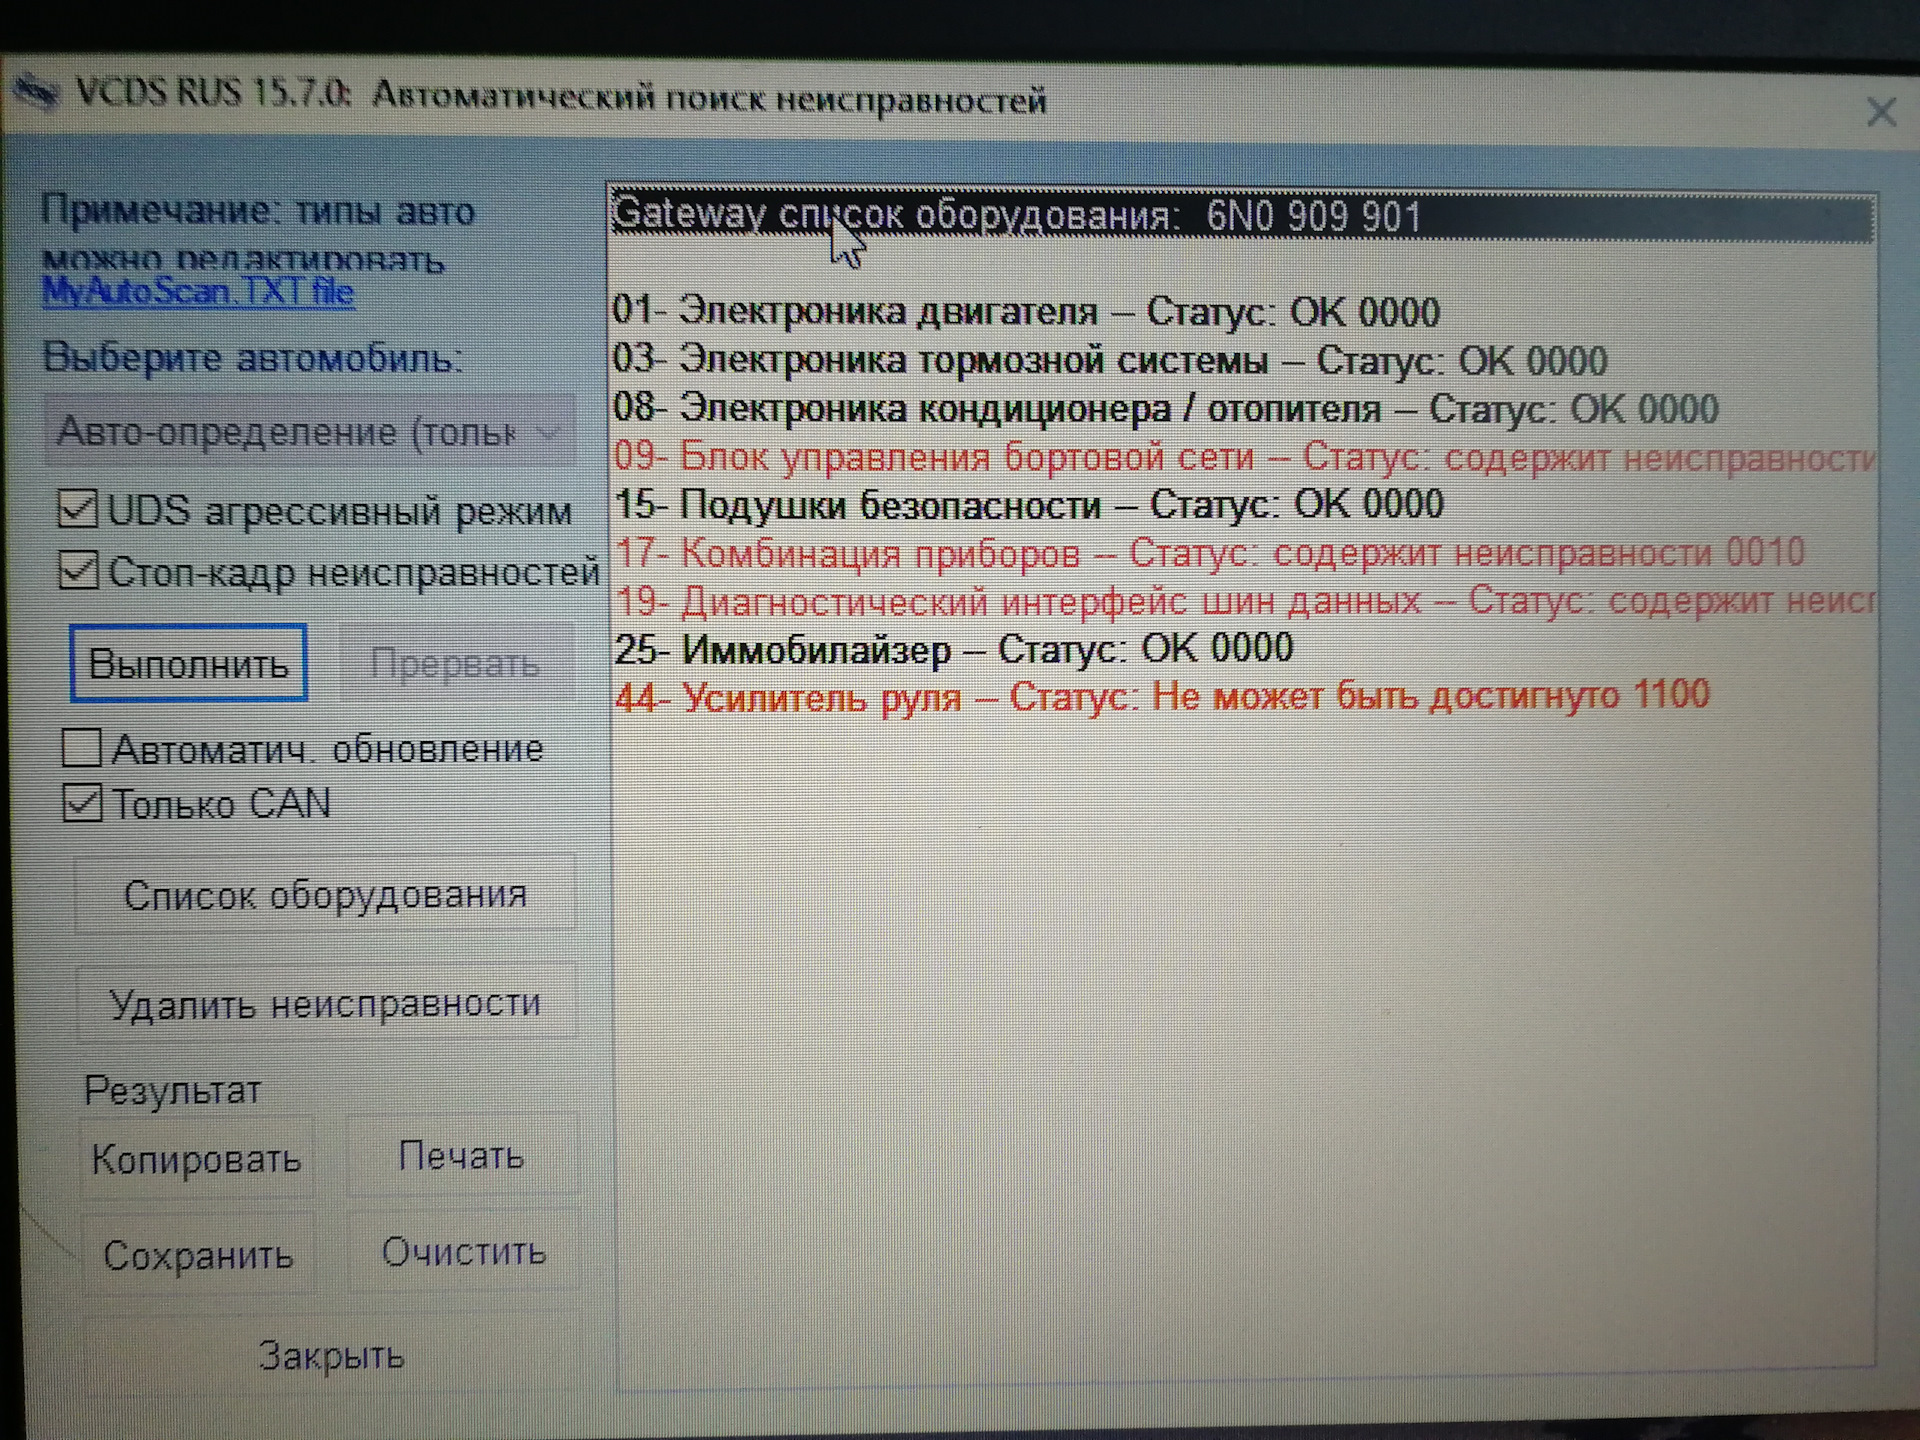This screenshot has width=1920, height=1440.
Task: Click the VCDS app icon in title bar
Action: (x=38, y=92)
